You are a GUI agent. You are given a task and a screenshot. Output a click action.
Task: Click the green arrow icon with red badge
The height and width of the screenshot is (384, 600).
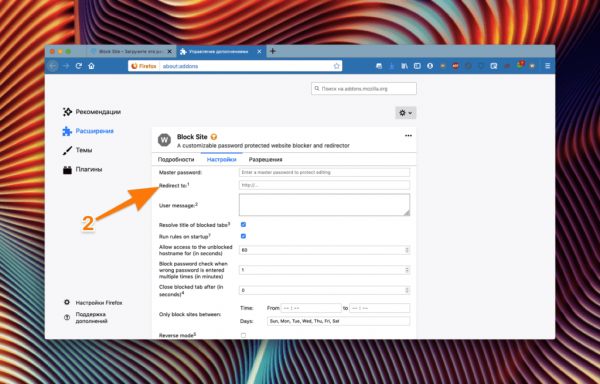520,65
